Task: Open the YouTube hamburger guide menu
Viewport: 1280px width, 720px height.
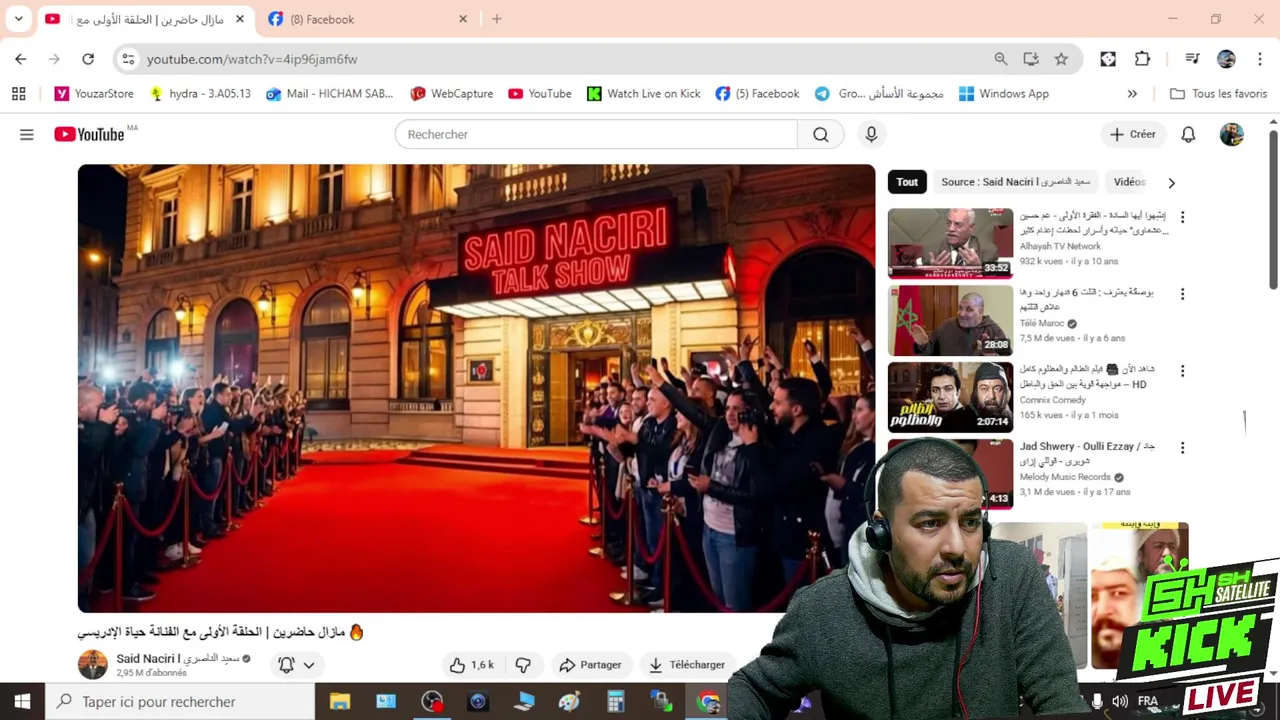Action: (27, 134)
